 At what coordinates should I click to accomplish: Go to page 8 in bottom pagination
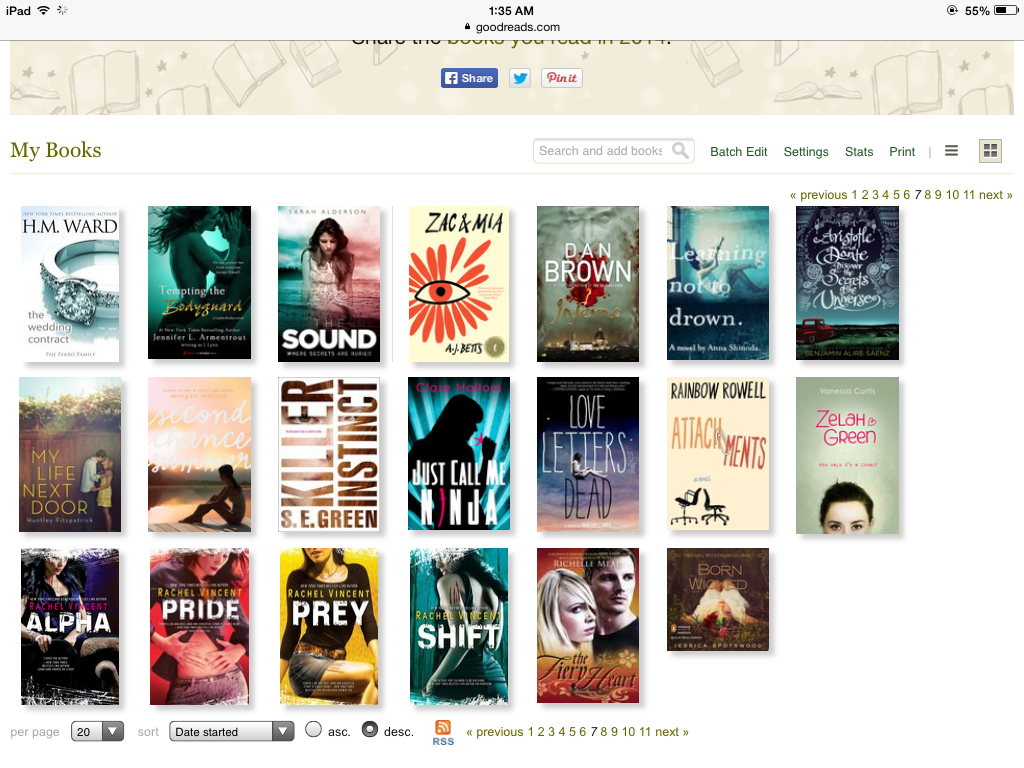603,731
